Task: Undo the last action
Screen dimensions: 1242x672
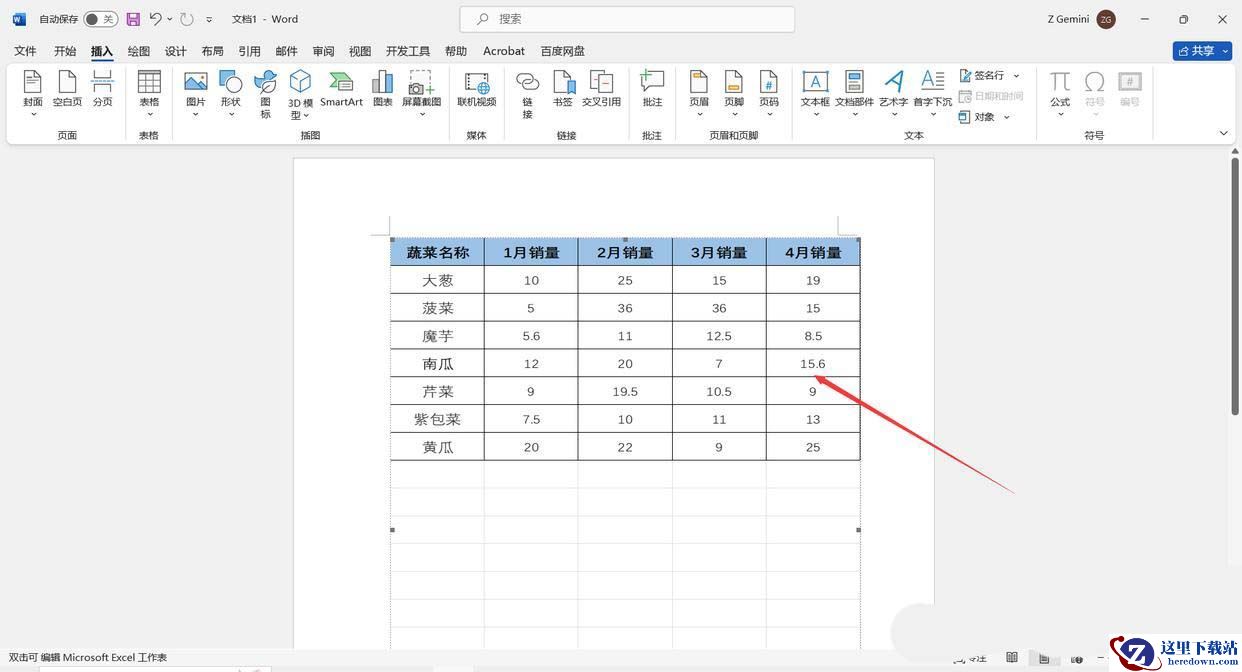Action: coord(156,19)
